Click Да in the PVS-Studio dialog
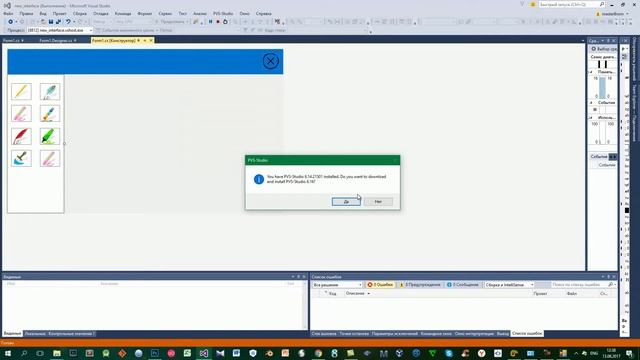This screenshot has height=360, width=640. [346, 202]
